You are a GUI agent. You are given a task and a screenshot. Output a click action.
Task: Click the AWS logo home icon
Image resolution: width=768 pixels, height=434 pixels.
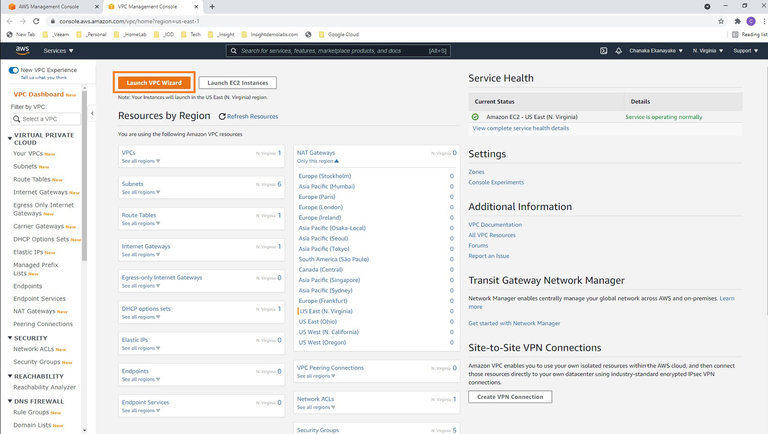(x=22, y=50)
